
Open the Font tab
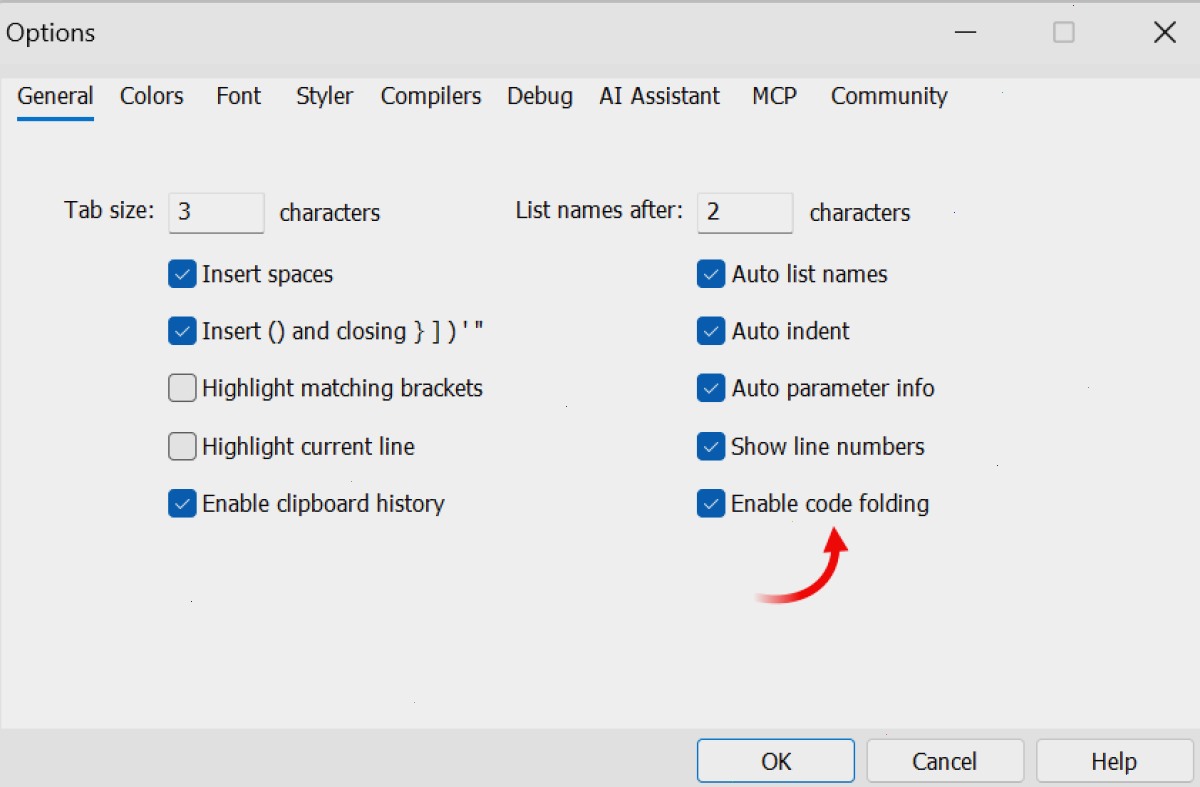(238, 96)
